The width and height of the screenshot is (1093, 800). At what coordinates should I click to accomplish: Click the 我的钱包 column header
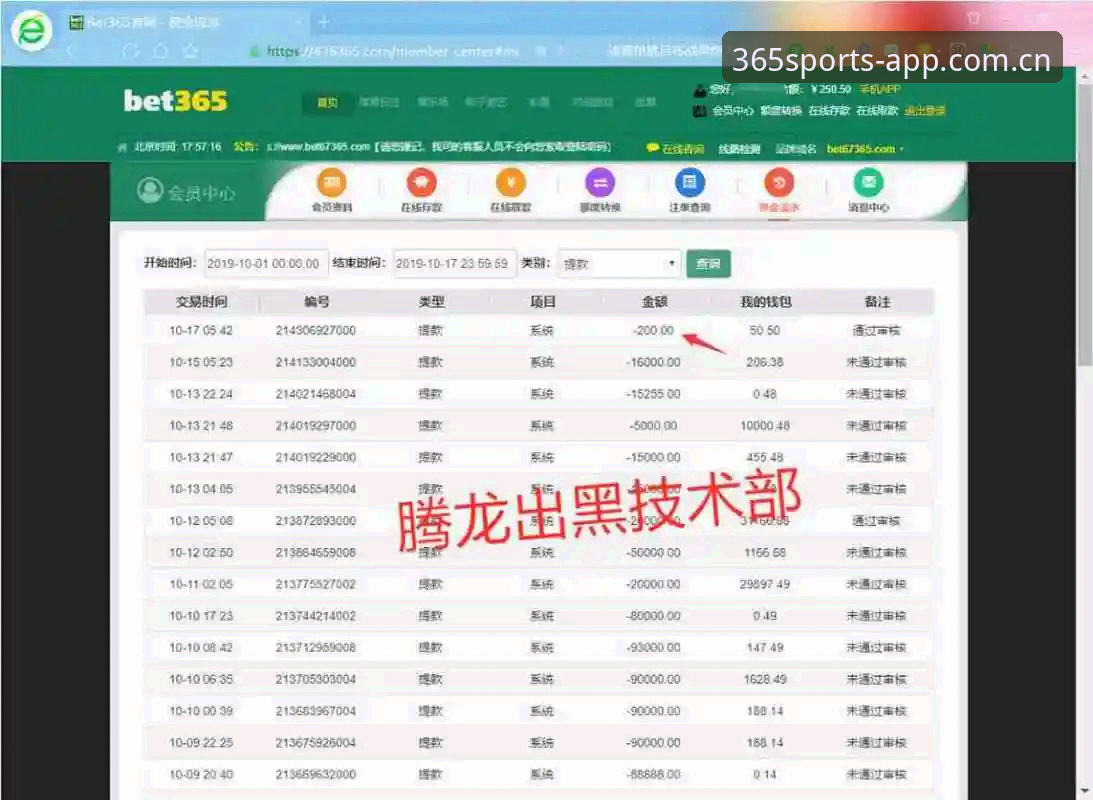pyautogui.click(x=765, y=302)
